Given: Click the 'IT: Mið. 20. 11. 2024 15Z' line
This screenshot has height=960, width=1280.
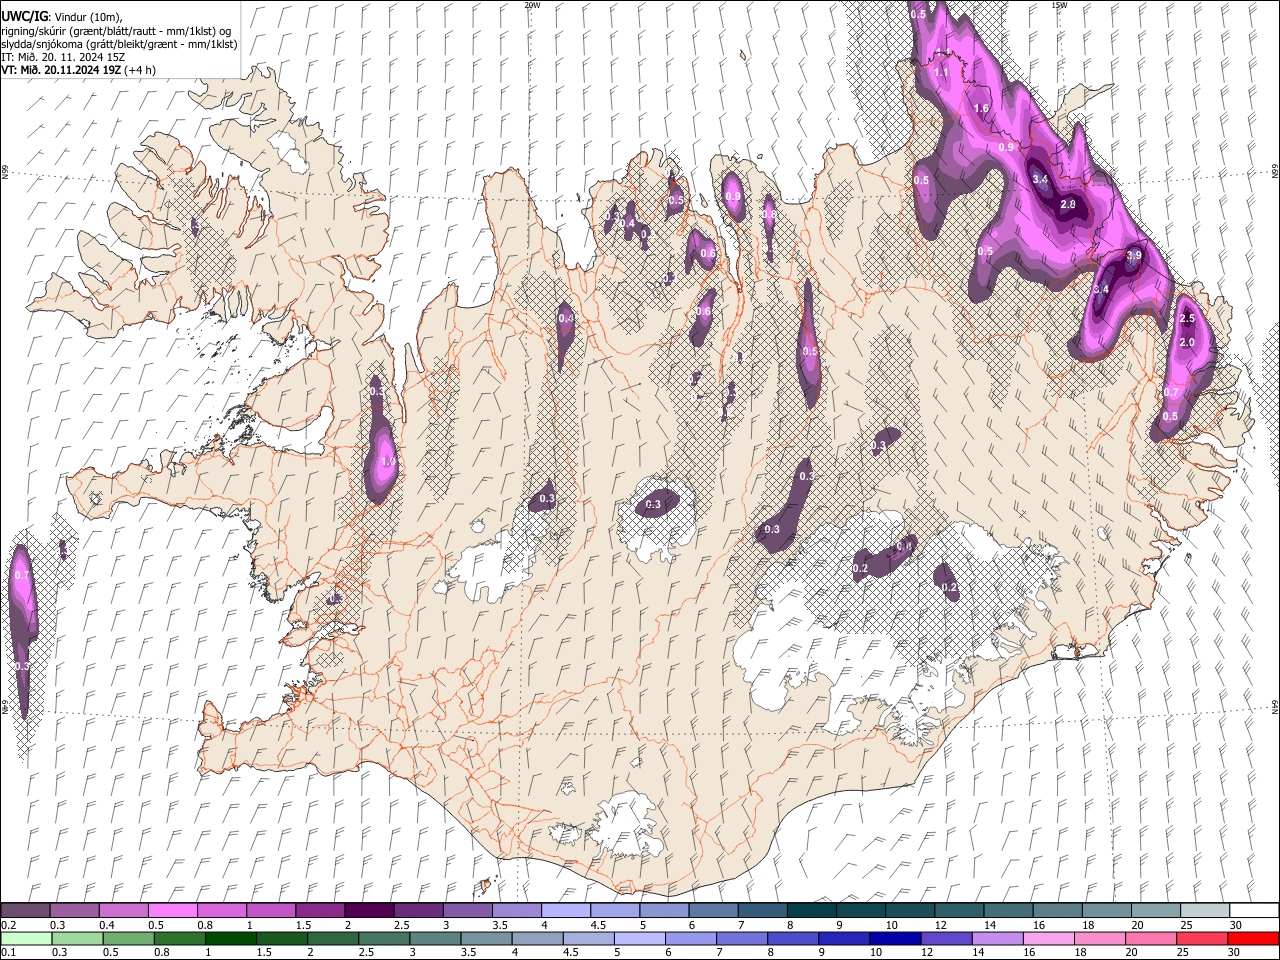Looking at the screenshot, I should click(63, 57).
